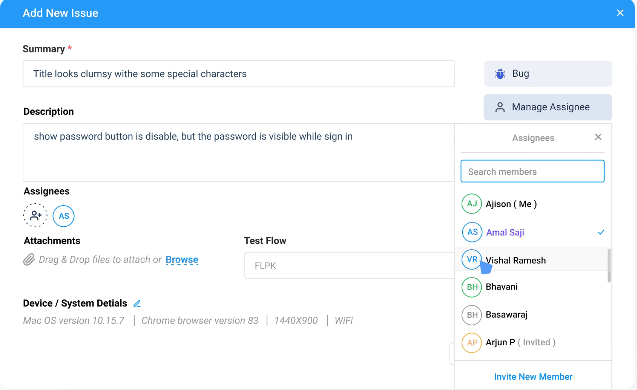The width and height of the screenshot is (637, 390).
Task: Click the Description text area
Action: pyautogui.click(x=238, y=152)
